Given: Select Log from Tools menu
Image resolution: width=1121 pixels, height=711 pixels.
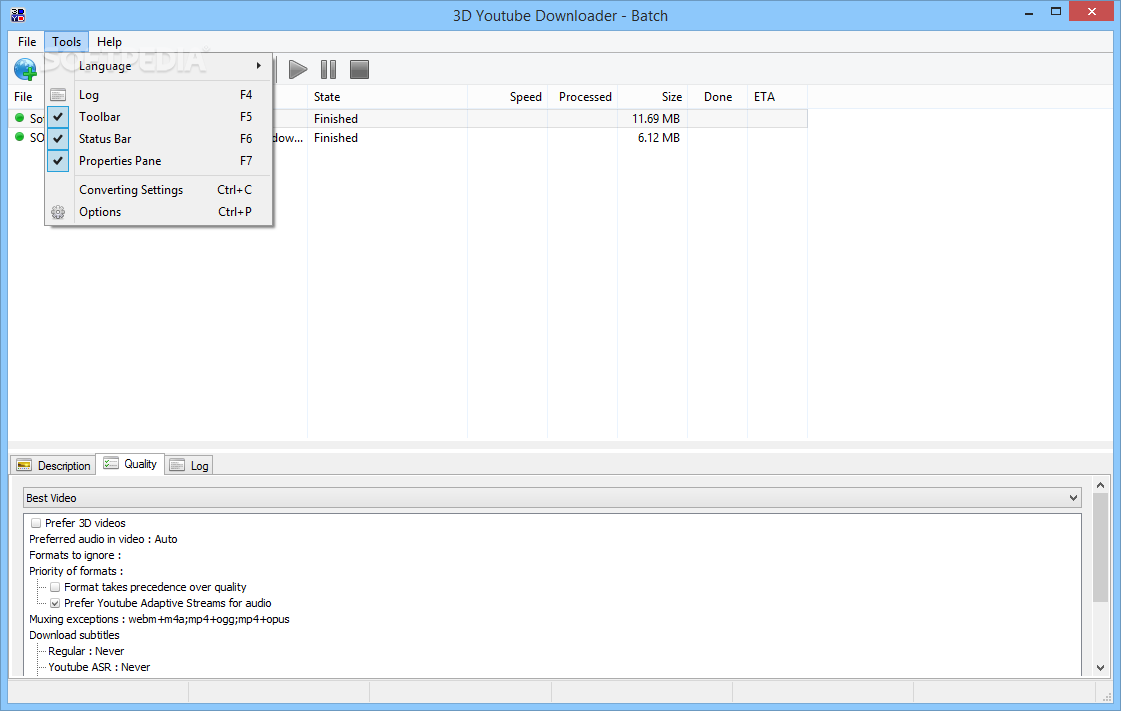Looking at the screenshot, I should (x=159, y=95).
